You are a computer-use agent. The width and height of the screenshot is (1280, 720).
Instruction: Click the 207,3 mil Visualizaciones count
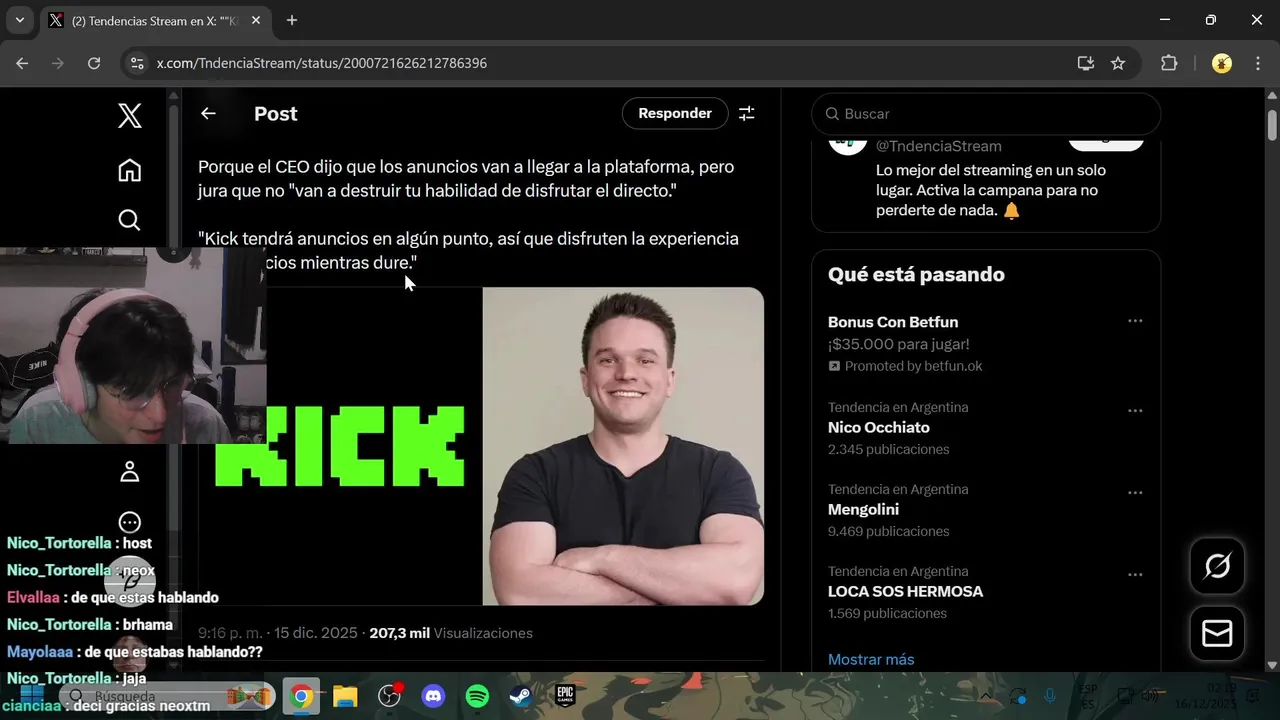451,633
